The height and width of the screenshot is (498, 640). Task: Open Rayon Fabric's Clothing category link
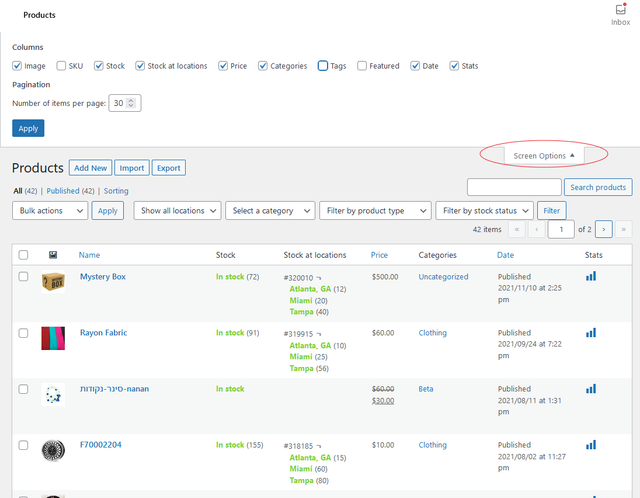pyautogui.click(x=433, y=333)
